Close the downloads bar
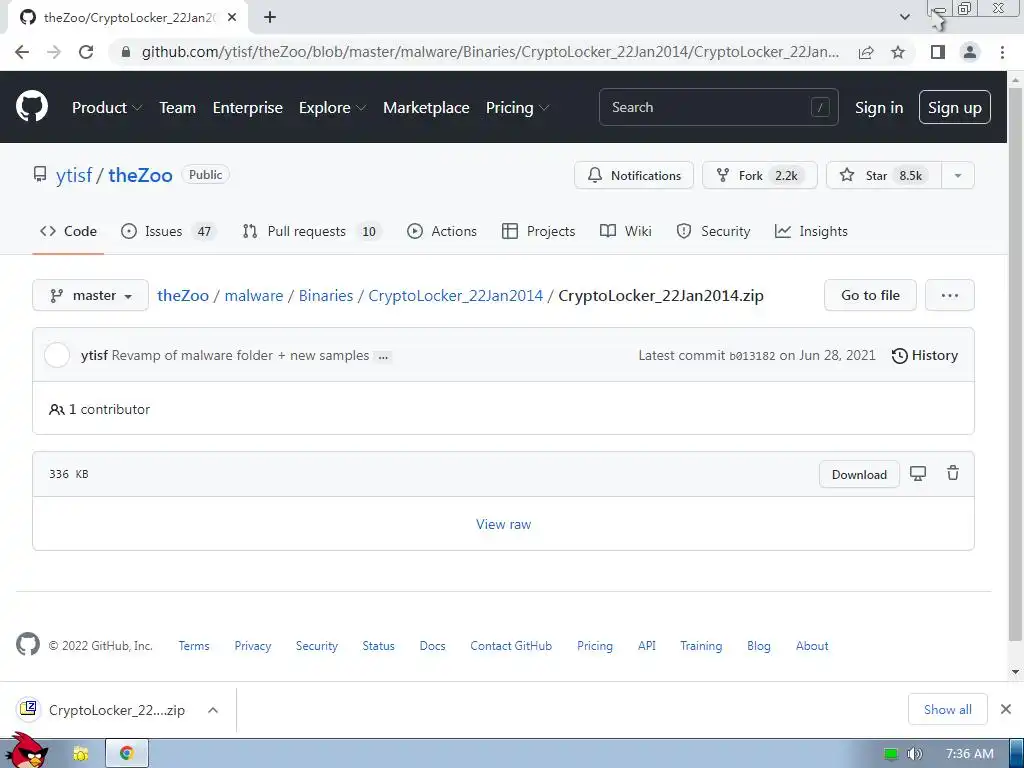 pos(1006,709)
